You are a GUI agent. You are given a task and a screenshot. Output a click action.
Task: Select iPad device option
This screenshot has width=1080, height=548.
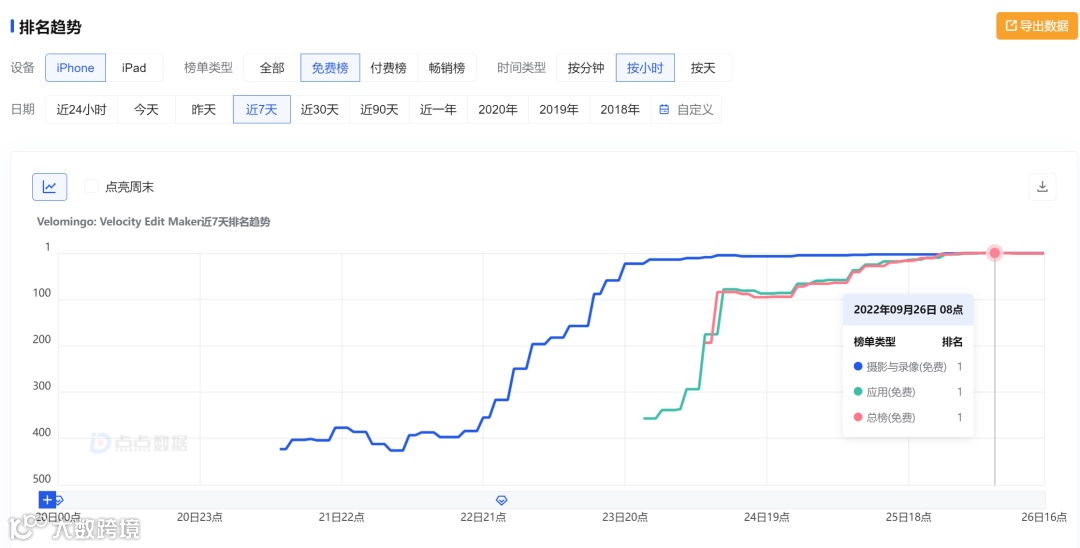(x=134, y=68)
